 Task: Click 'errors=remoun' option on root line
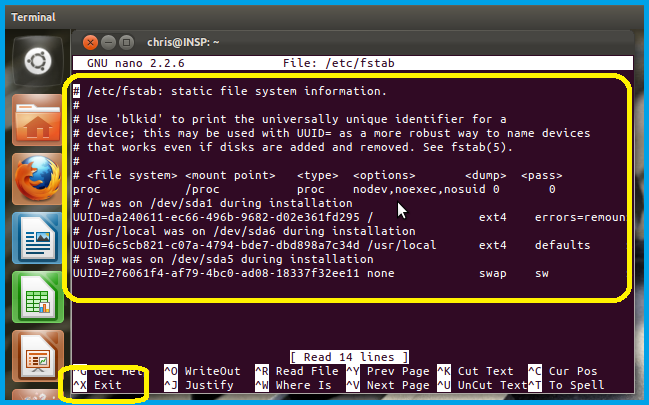[580, 217]
